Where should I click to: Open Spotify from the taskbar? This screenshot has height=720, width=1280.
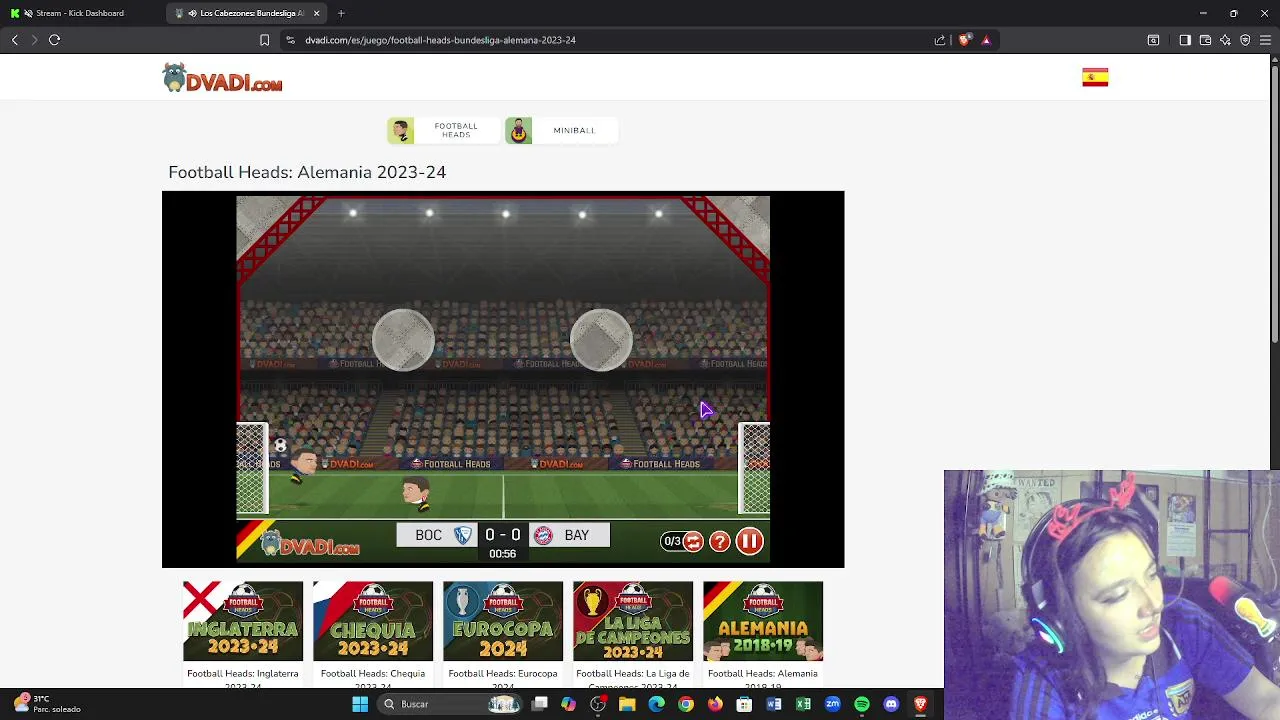click(862, 704)
